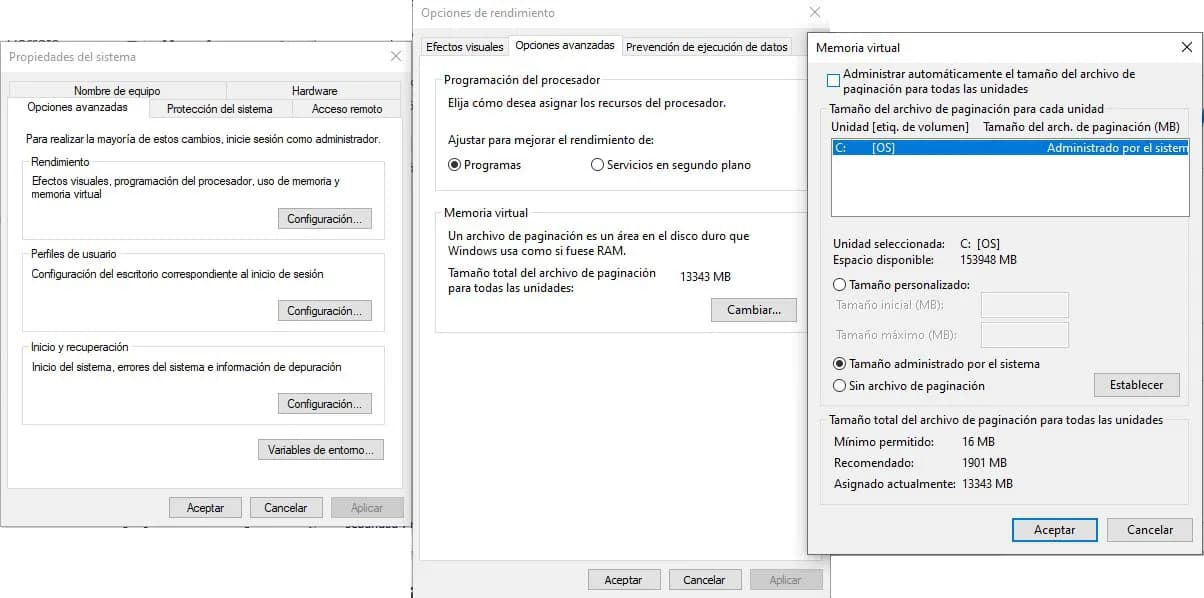
Task: Open Variables de entorno dialog
Action: tap(320, 449)
